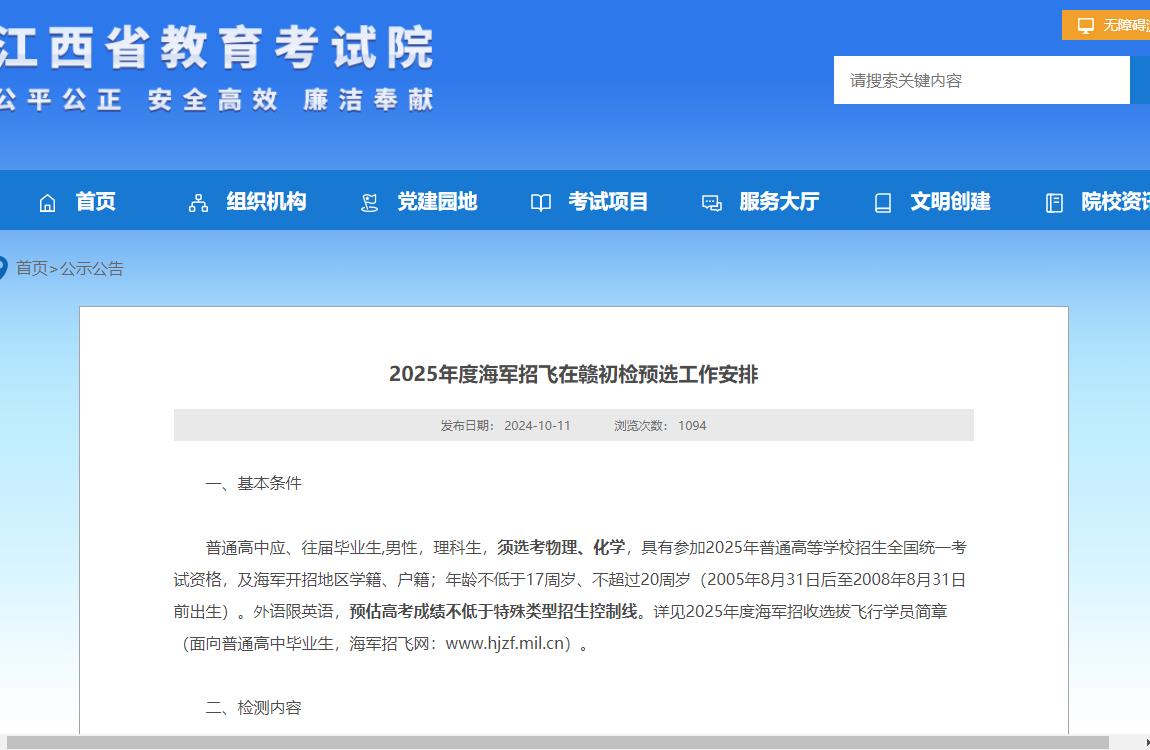Open the 服务大厅 menu
Image resolution: width=1150 pixels, height=750 pixels.
780,202
